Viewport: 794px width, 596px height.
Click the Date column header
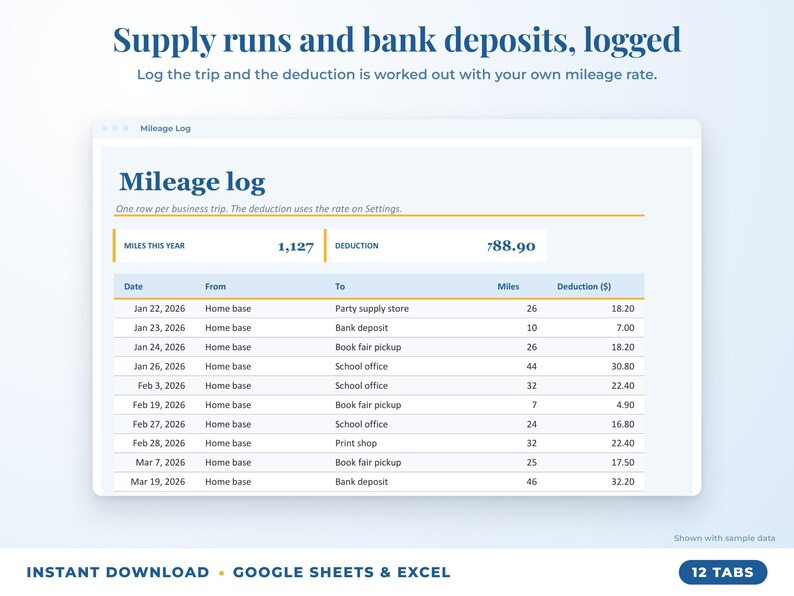(x=133, y=287)
